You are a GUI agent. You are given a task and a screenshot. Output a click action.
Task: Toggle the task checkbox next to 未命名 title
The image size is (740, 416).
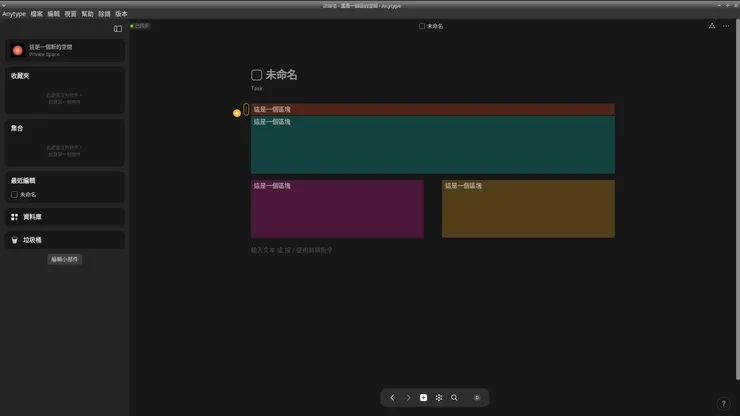click(x=256, y=75)
